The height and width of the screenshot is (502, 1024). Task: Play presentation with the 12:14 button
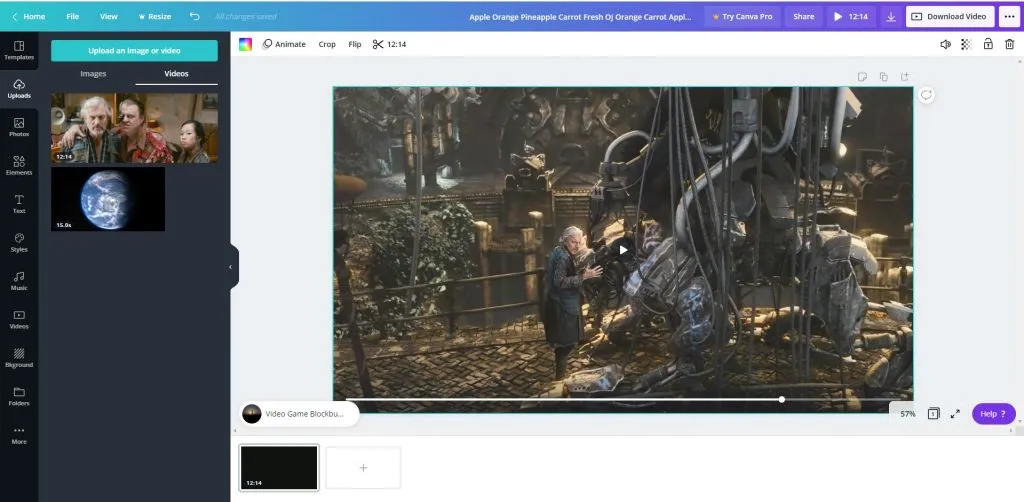click(851, 16)
